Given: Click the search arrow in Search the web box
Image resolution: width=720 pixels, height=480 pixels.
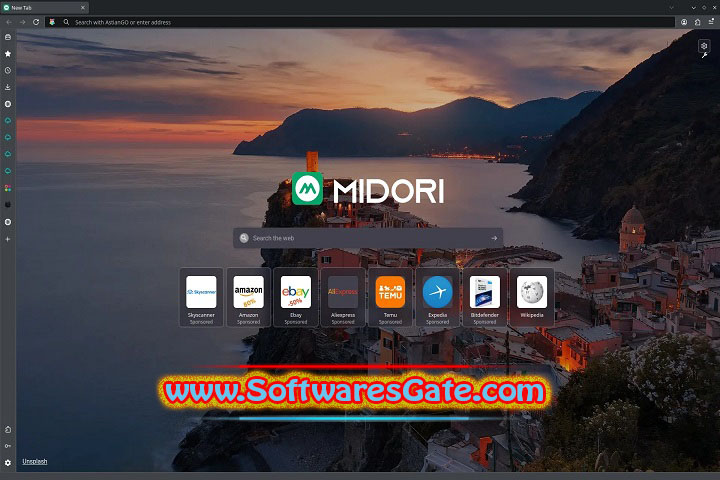Looking at the screenshot, I should click(x=494, y=238).
